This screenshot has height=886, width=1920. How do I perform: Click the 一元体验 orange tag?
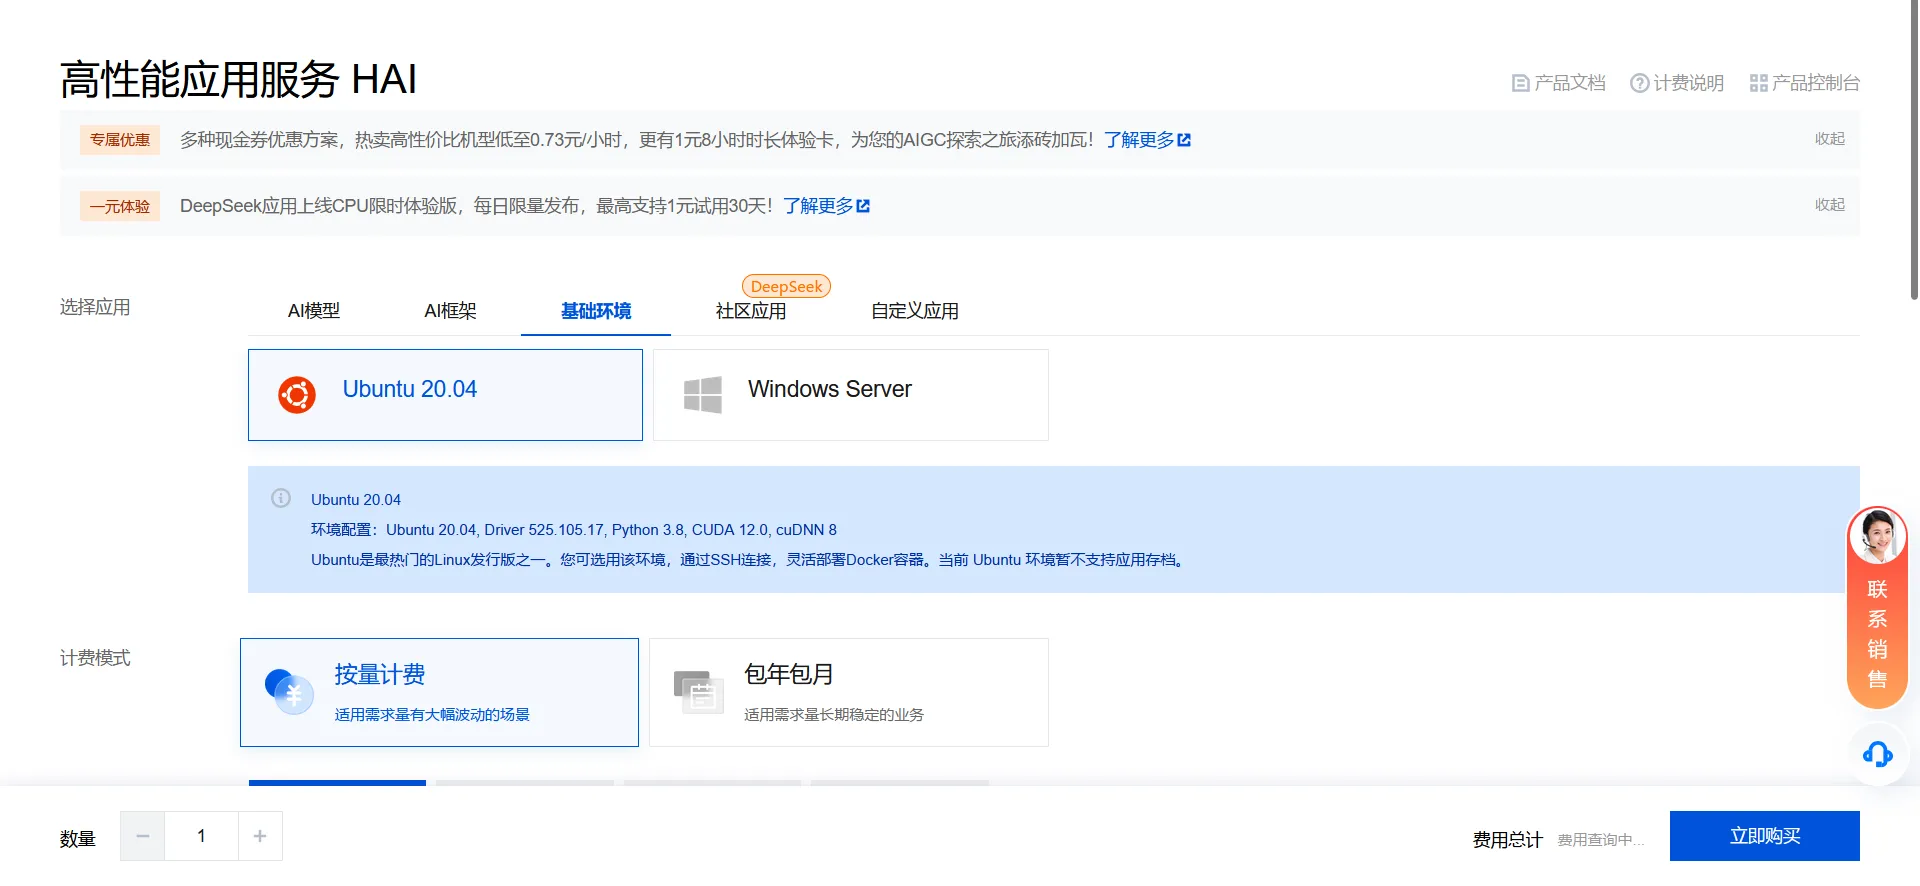pos(120,206)
